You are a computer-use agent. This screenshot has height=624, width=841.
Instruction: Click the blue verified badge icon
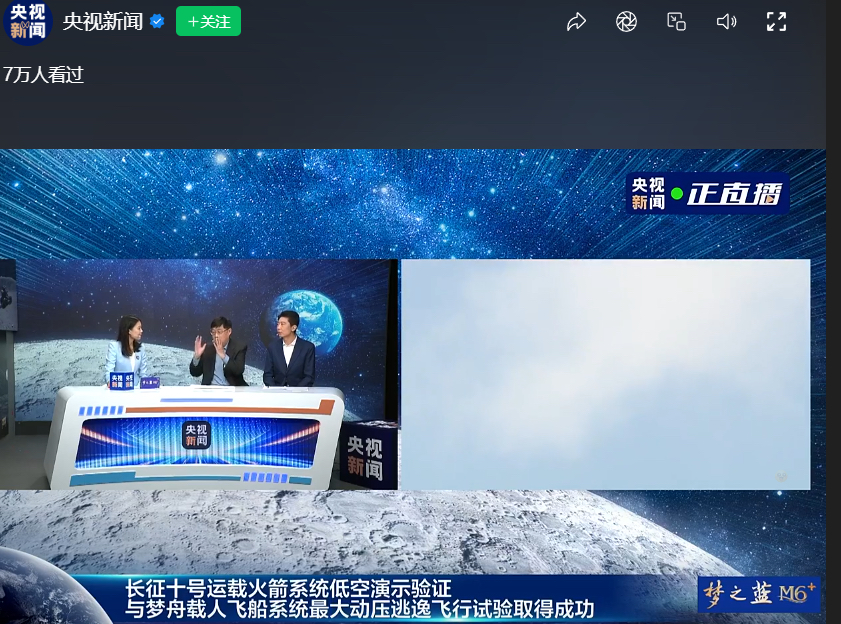(x=157, y=21)
